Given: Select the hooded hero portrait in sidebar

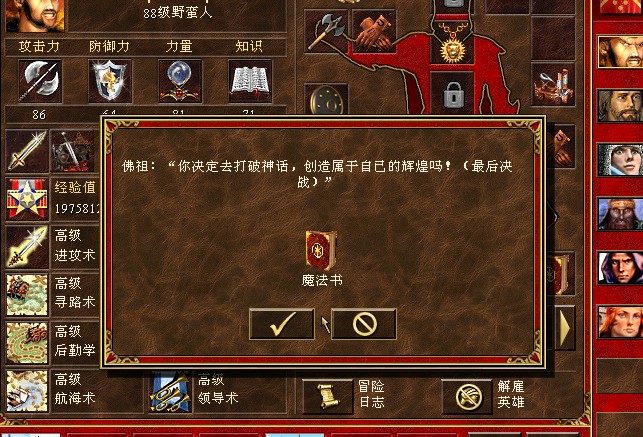Looking at the screenshot, I should pyautogui.click(x=620, y=268).
